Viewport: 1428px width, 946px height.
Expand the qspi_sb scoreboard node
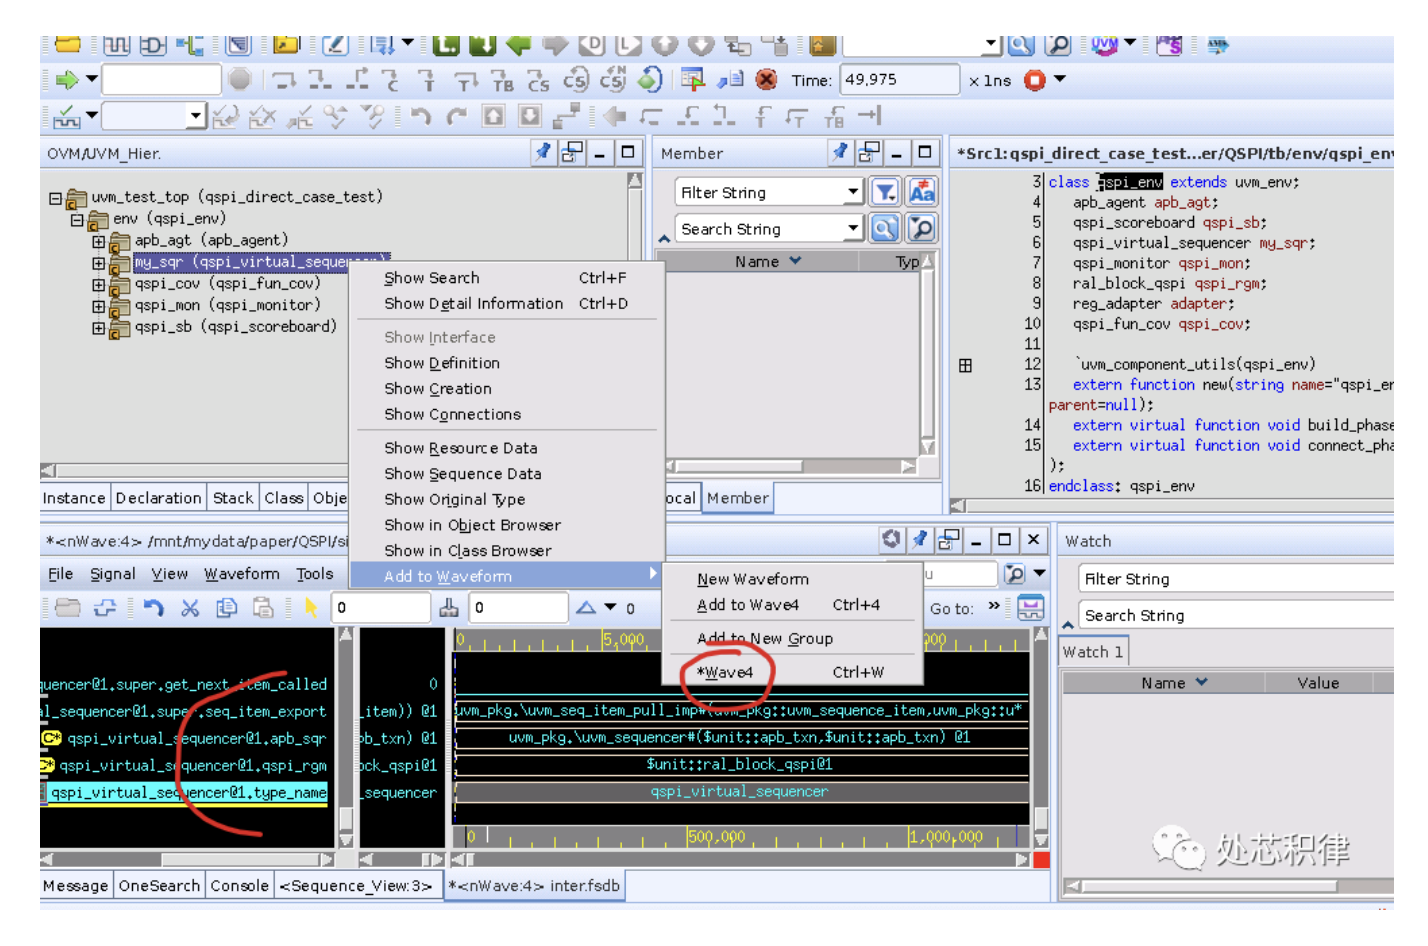[x=98, y=328]
